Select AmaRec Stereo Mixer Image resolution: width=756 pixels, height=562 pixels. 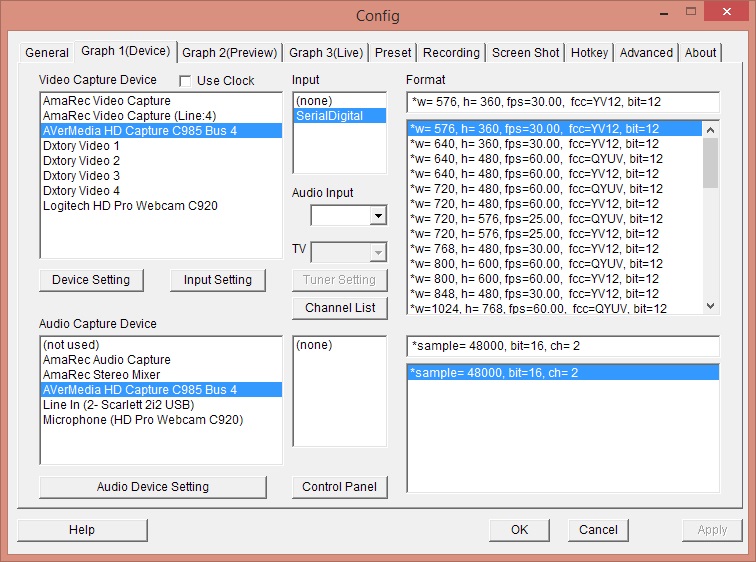[161, 375]
